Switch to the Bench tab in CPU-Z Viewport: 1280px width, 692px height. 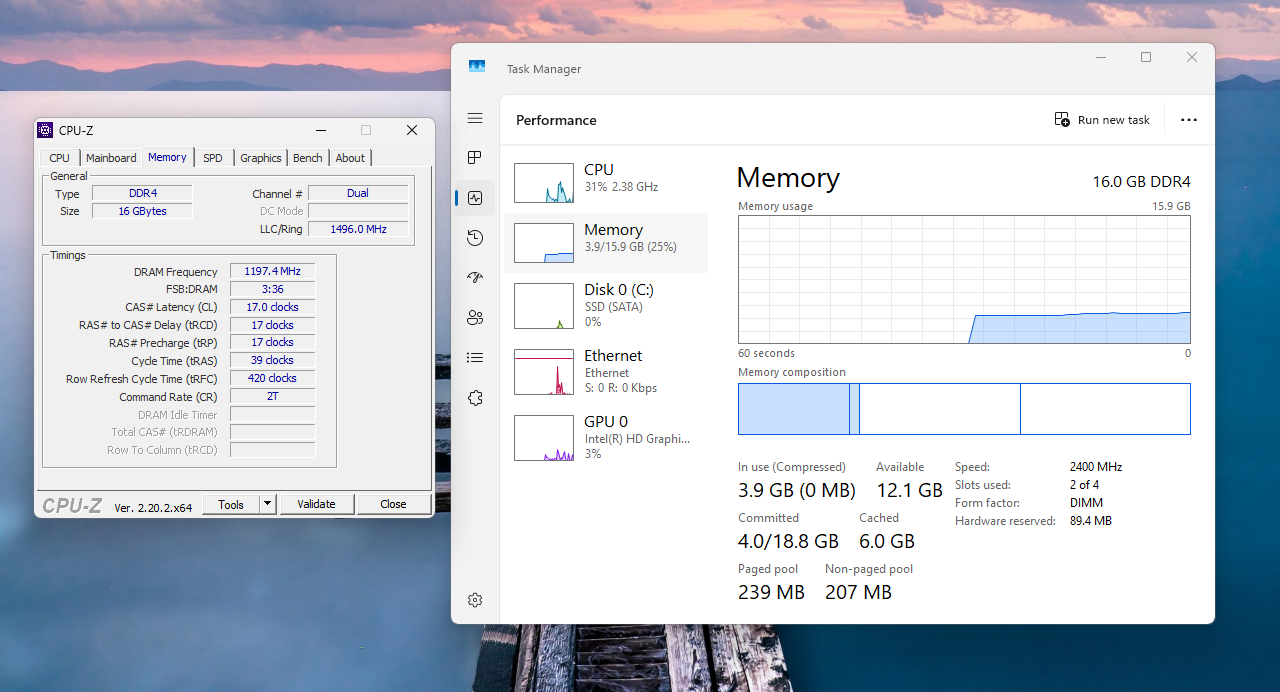[x=308, y=158]
